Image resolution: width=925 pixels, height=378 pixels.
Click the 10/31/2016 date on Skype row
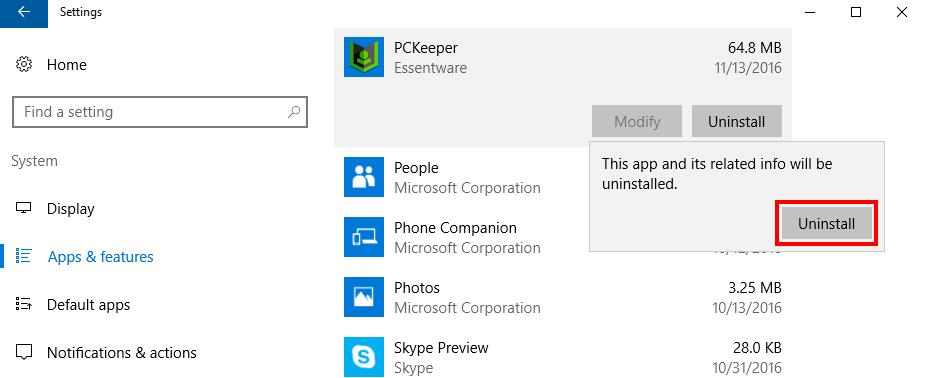748,368
